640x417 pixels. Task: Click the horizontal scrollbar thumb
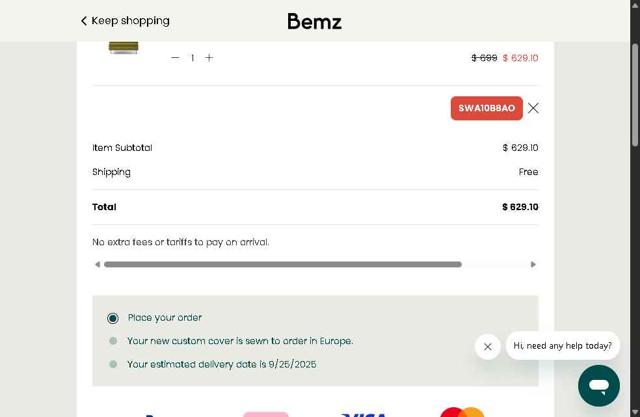click(282, 265)
